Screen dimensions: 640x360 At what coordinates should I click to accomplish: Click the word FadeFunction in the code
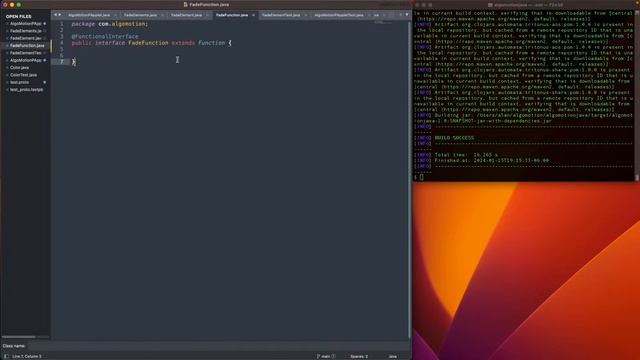(148, 43)
